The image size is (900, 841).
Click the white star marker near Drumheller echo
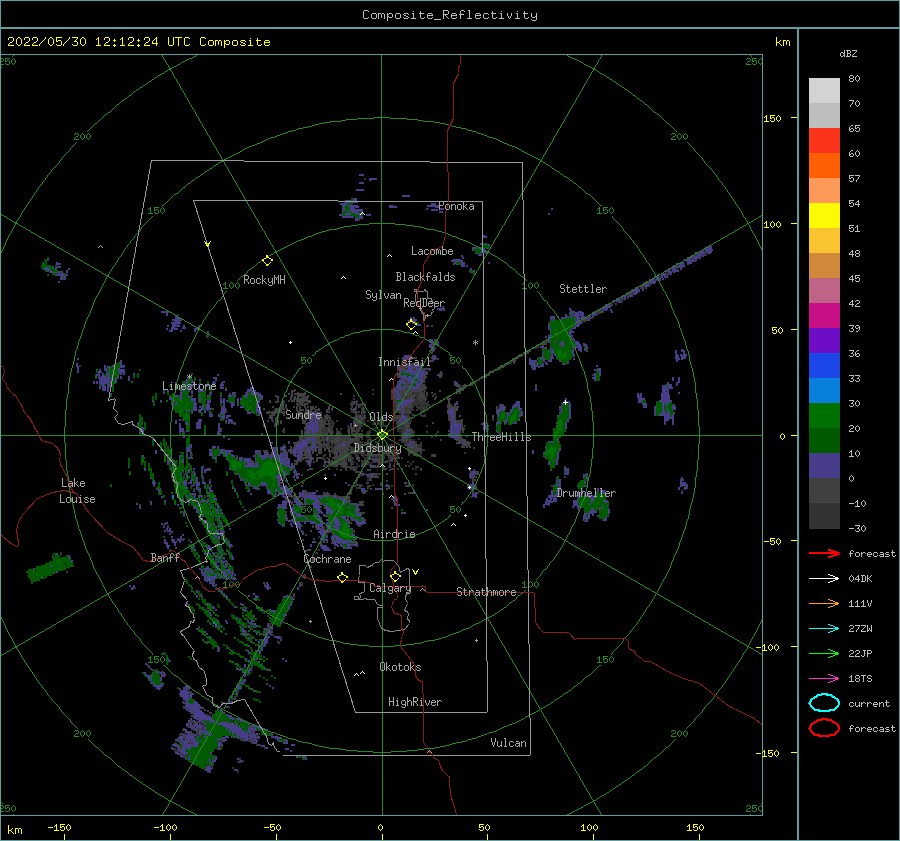click(565, 402)
